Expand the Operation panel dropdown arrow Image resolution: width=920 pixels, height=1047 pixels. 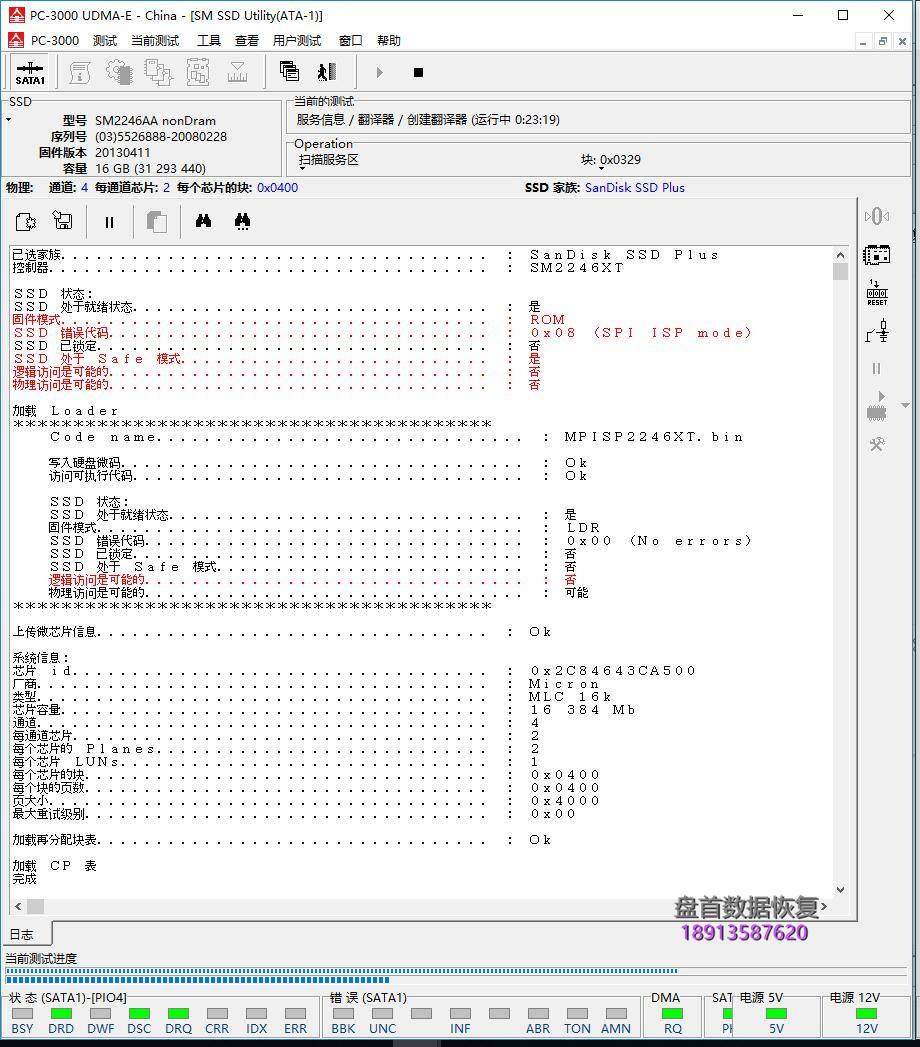[302, 169]
